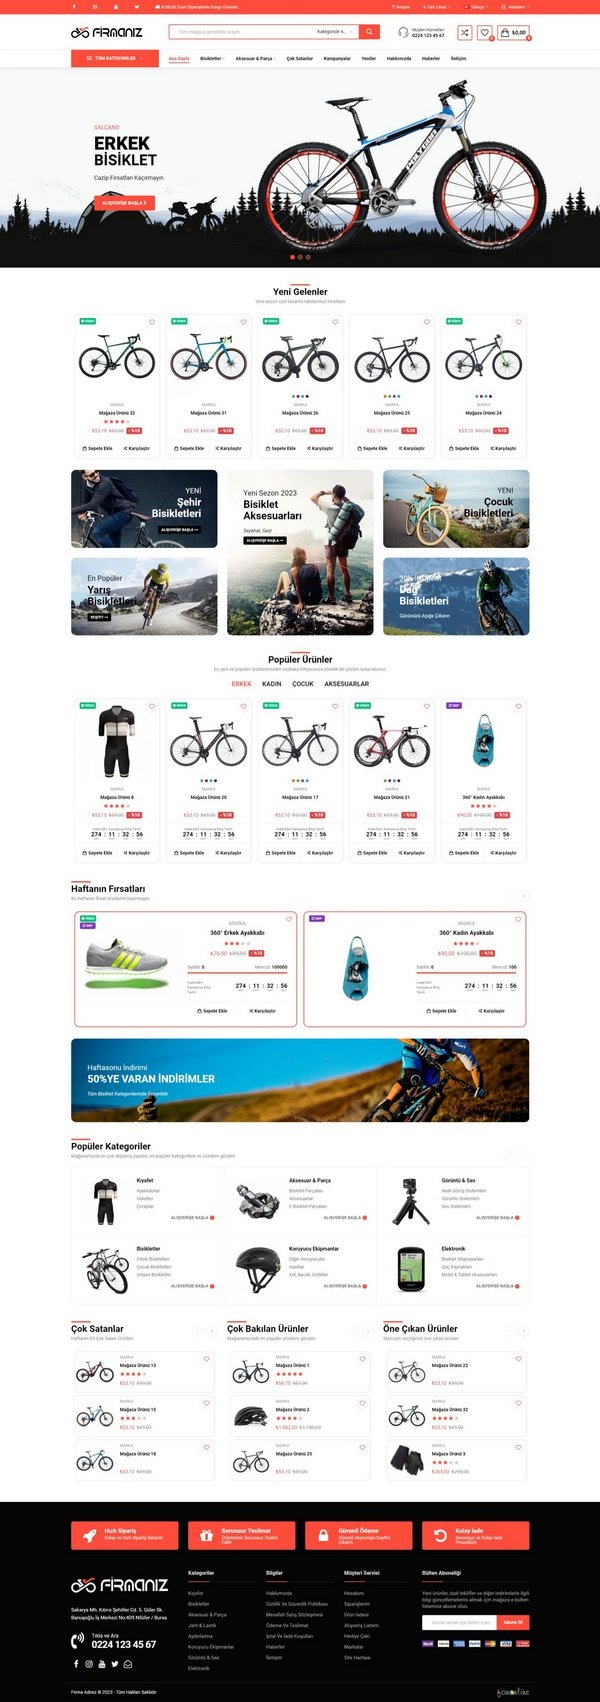Image resolution: width=600 pixels, height=1702 pixels.
Task: Select the KADIN tab in Popüler Ürünler
Action: click(x=272, y=684)
